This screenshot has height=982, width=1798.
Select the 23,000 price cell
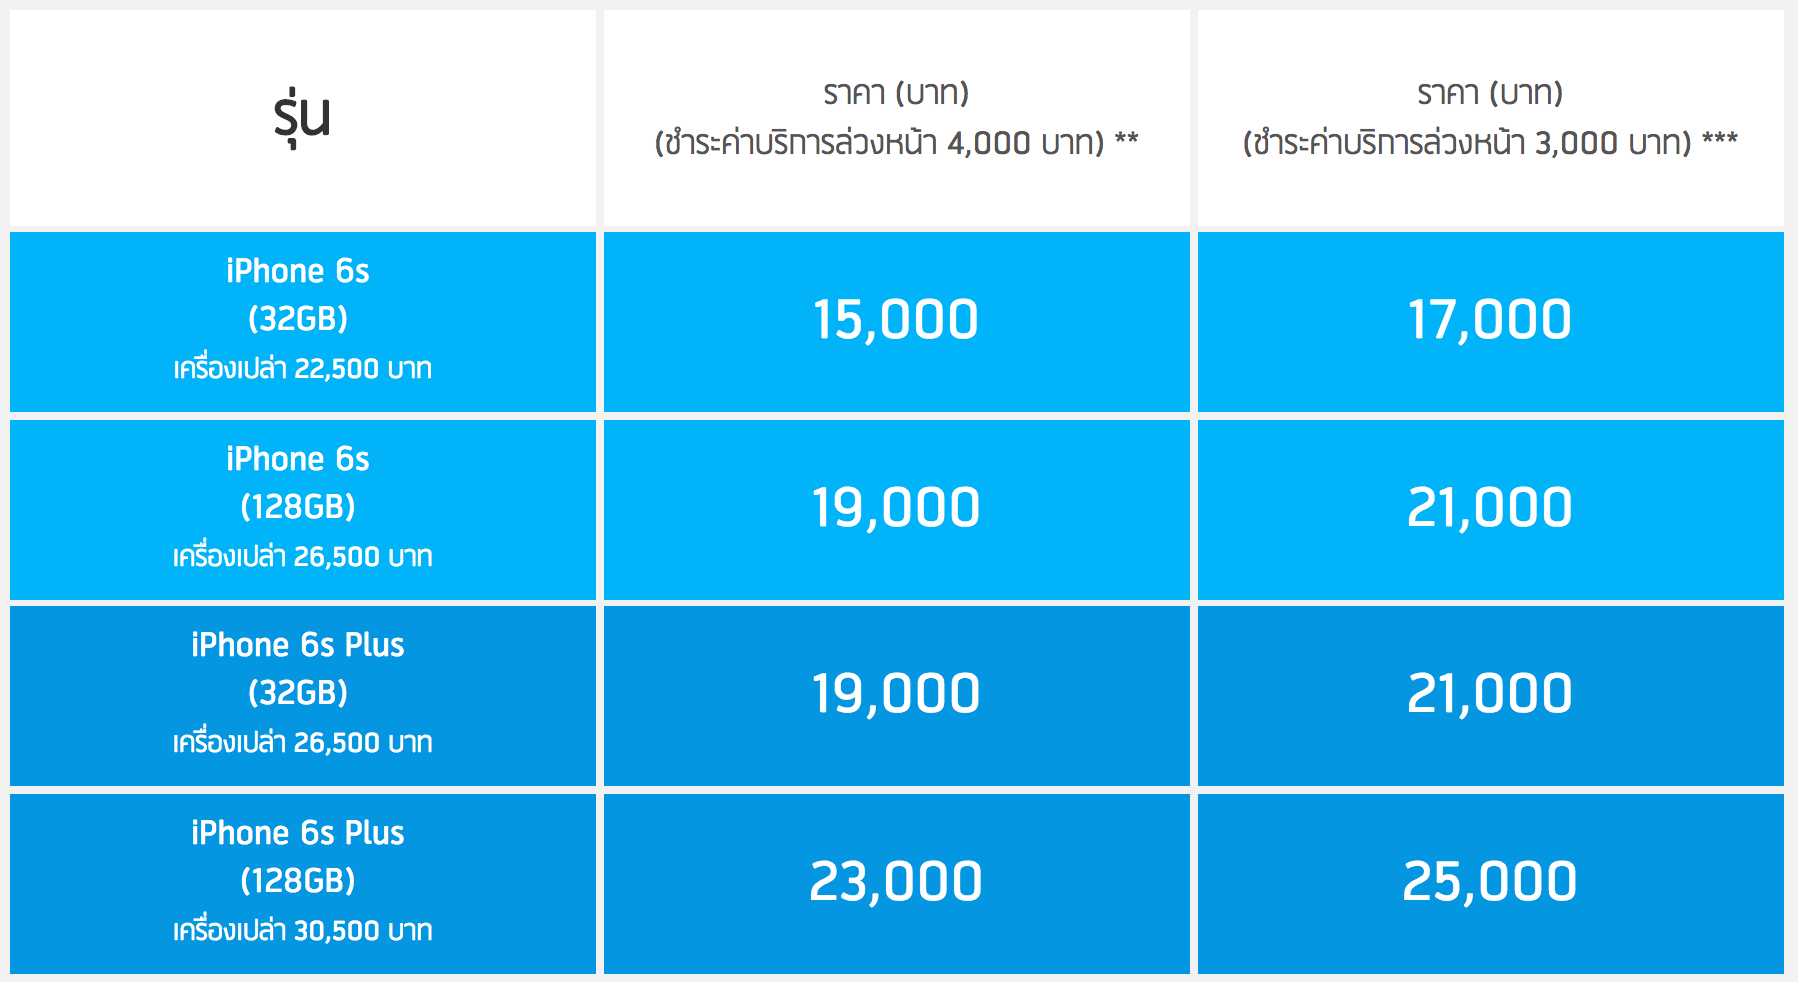[896, 882]
